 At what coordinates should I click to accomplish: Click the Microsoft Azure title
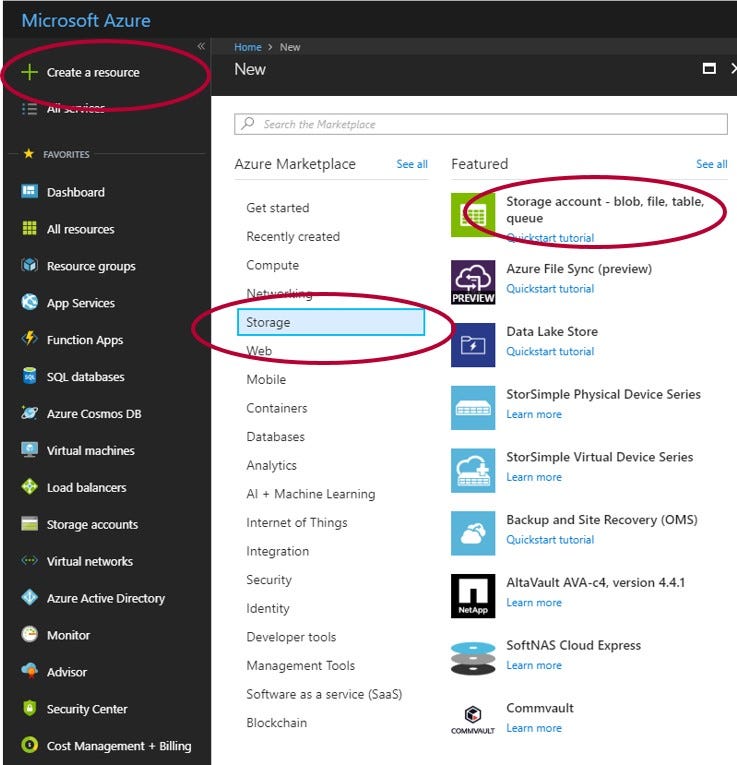[86, 20]
